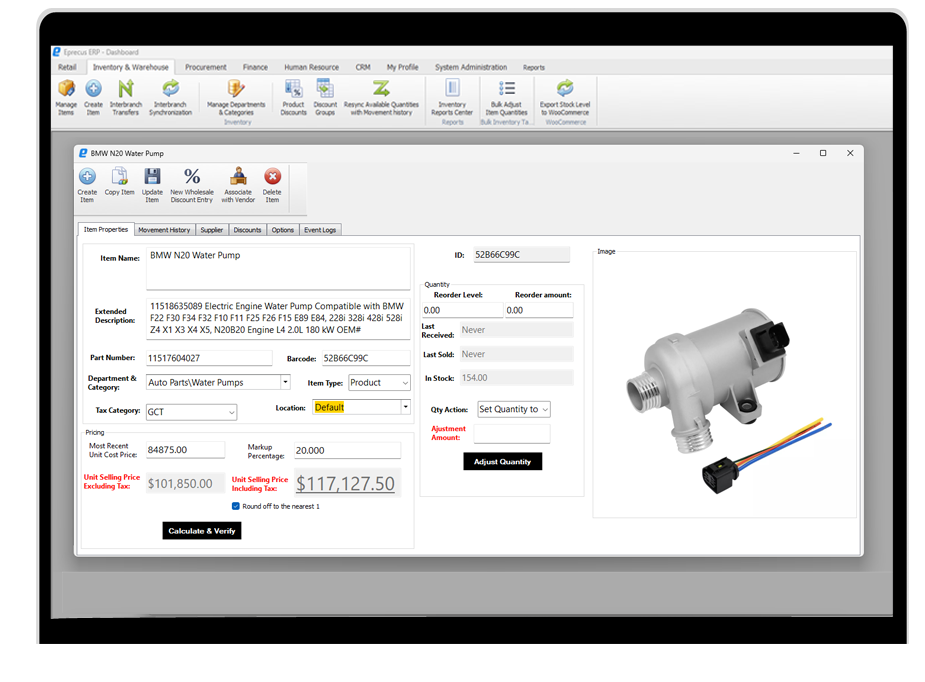Click Most Recent Unit Cost Price field

[x=185, y=450]
